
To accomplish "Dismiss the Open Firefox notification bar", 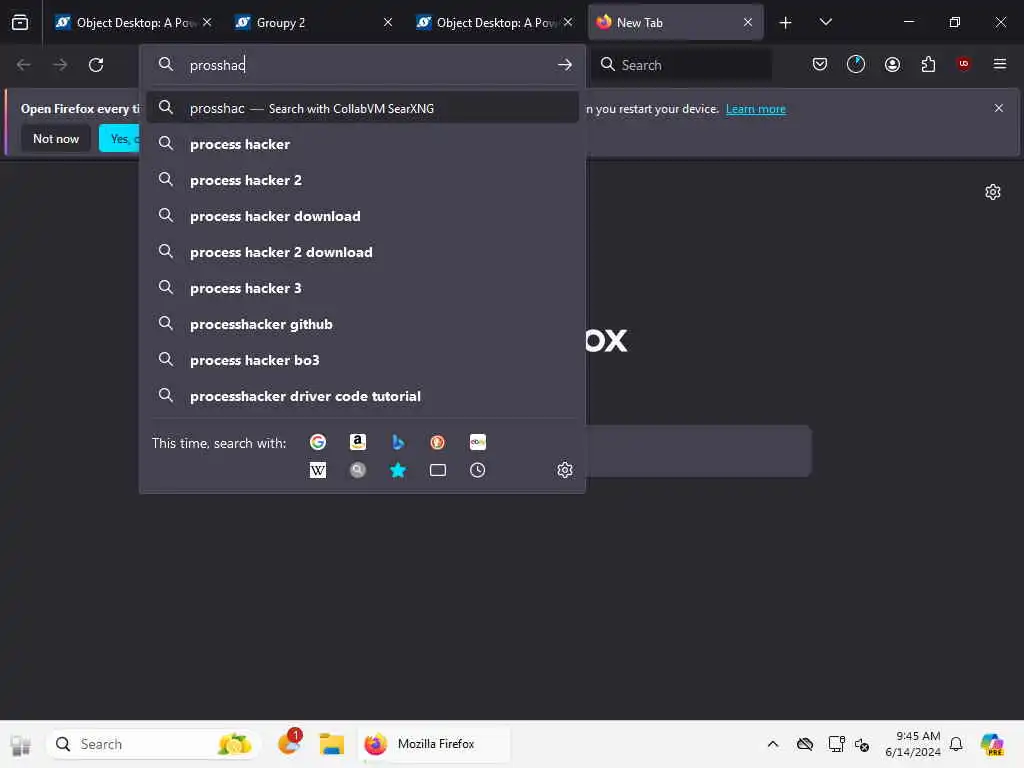I will (x=998, y=108).
